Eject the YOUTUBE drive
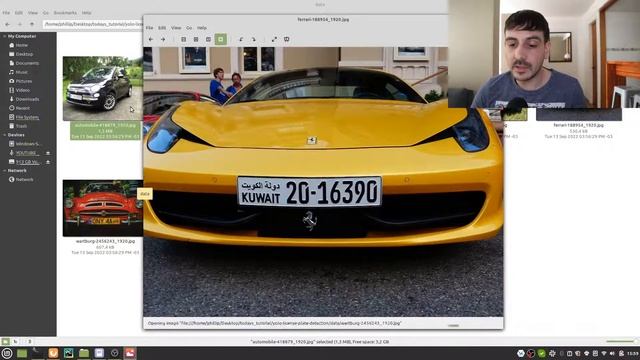This screenshot has height=360, width=640. [48, 153]
